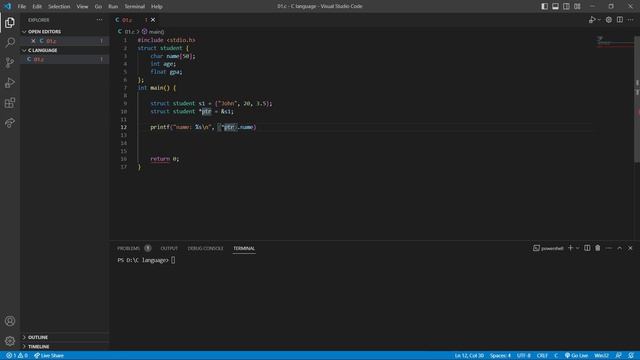Open the Source Control view icon
The image size is (640, 360).
pyautogui.click(x=10, y=62)
